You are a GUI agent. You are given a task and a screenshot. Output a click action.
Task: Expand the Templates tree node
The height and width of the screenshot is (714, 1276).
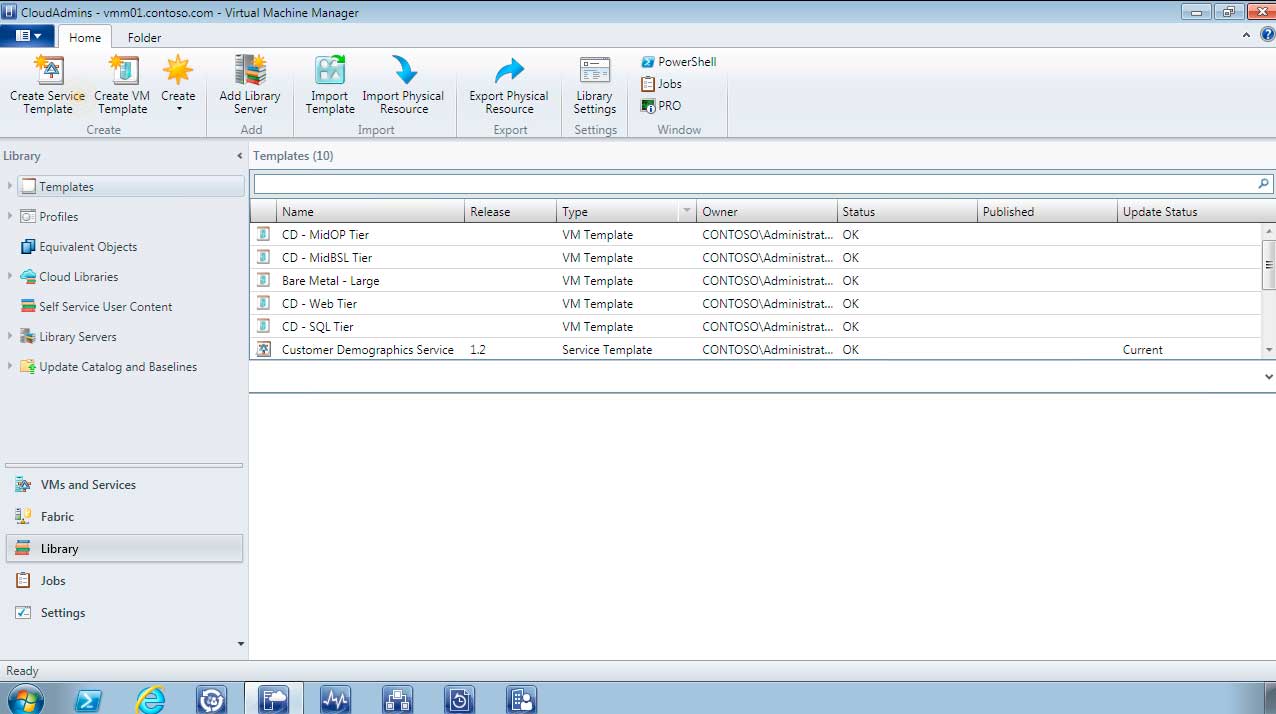[x=10, y=186]
